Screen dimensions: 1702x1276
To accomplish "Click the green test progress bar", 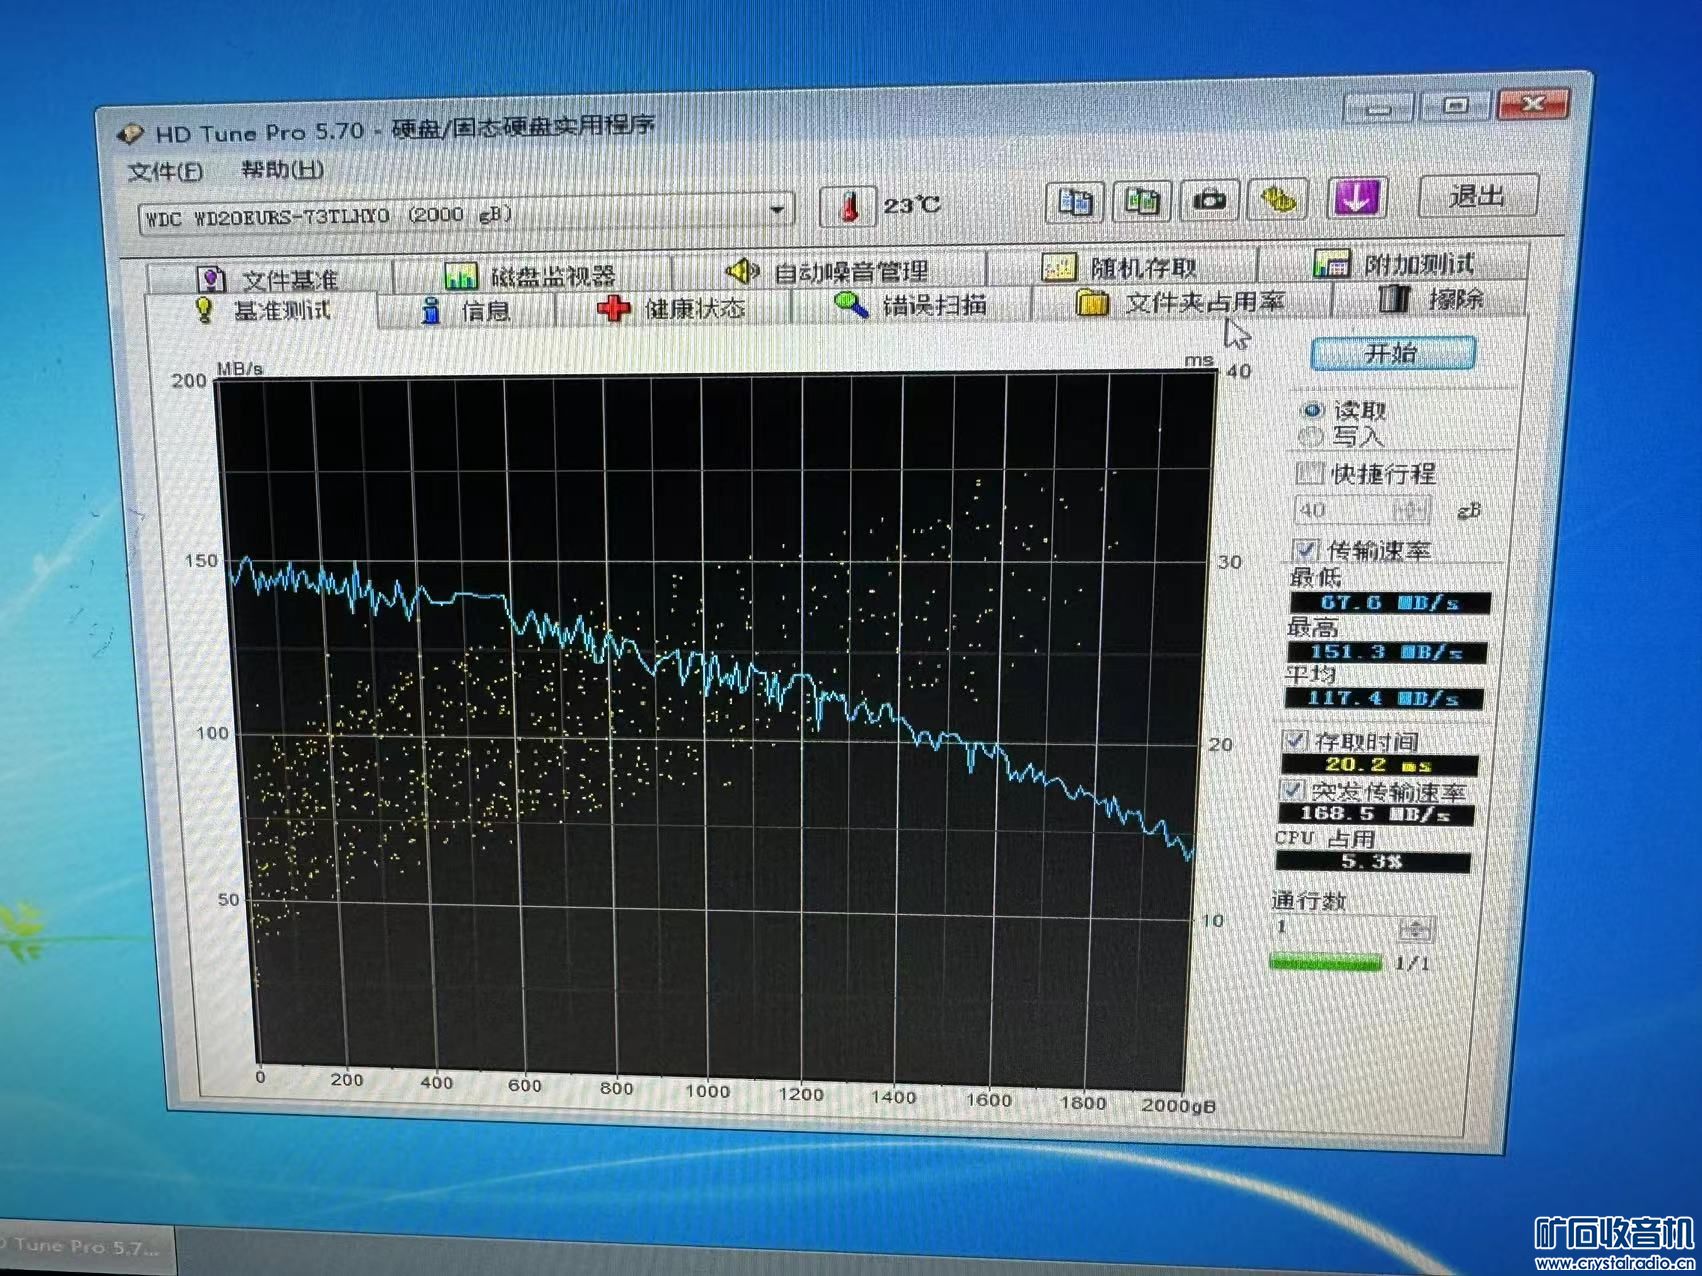I will [1327, 963].
